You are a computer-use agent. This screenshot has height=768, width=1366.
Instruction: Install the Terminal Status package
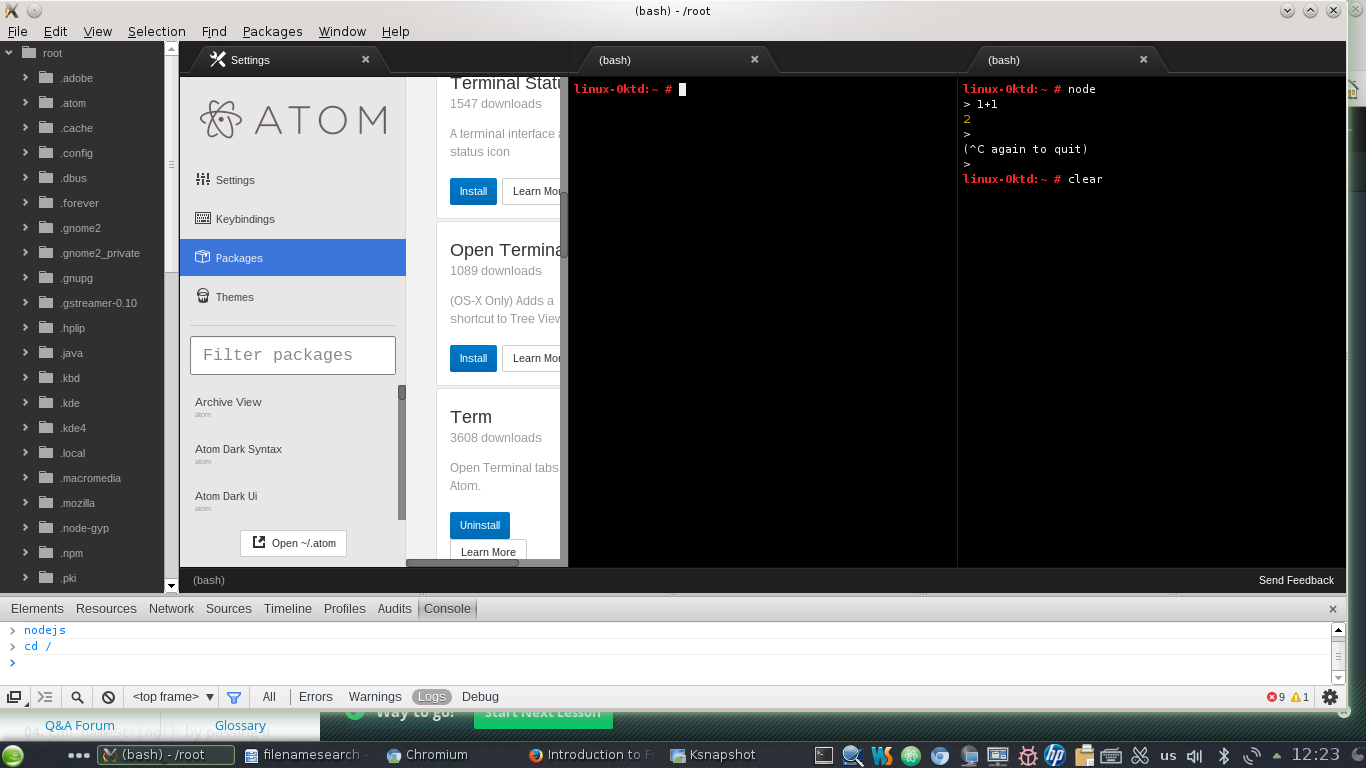(x=473, y=191)
